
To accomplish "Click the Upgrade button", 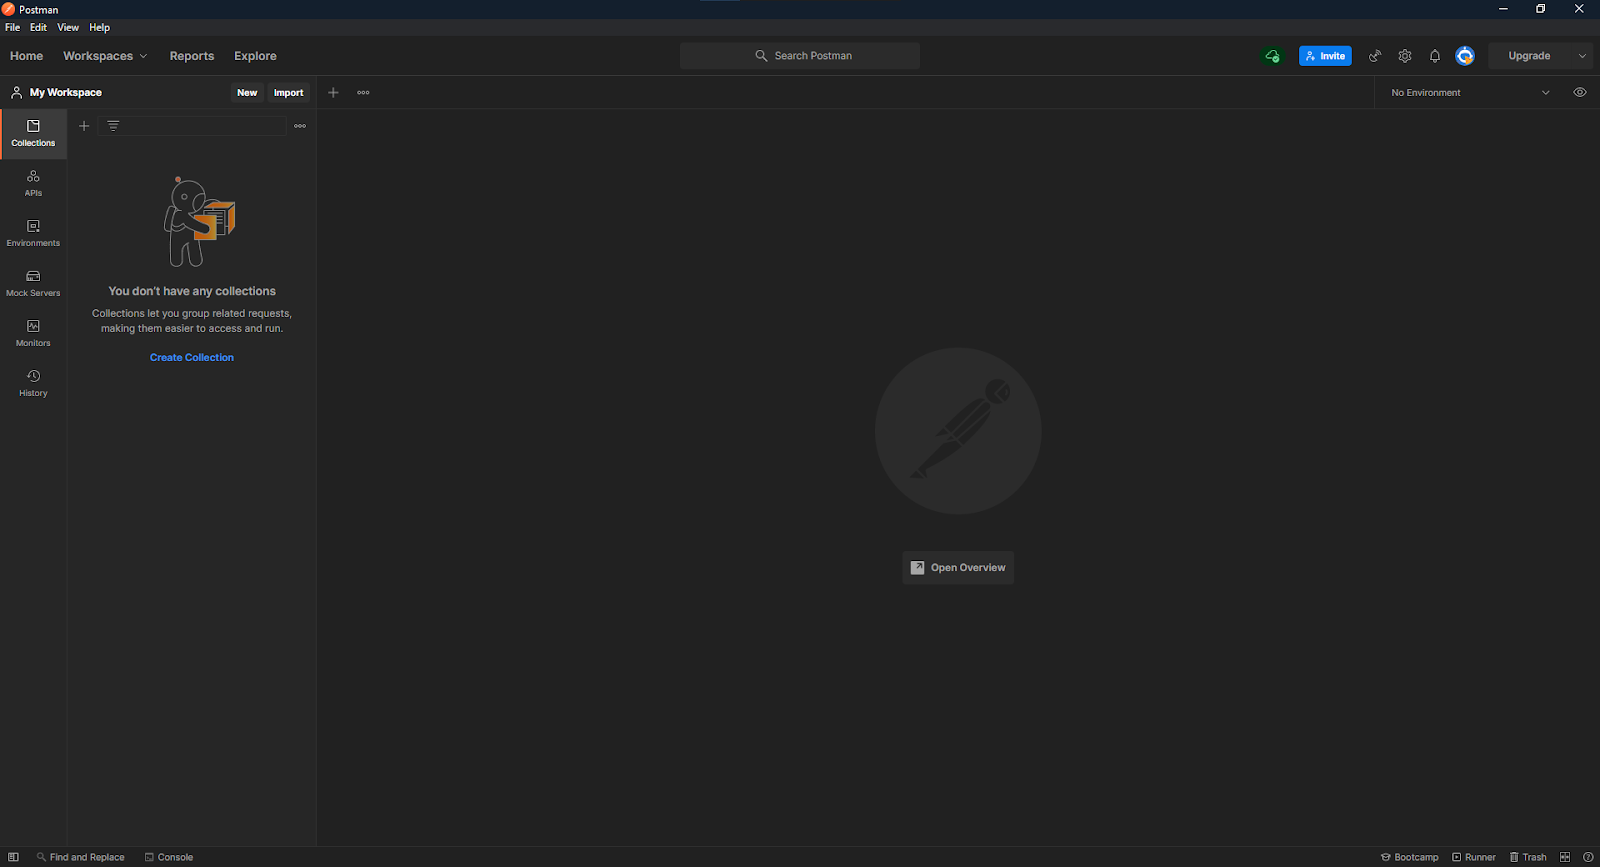I will click(x=1529, y=56).
